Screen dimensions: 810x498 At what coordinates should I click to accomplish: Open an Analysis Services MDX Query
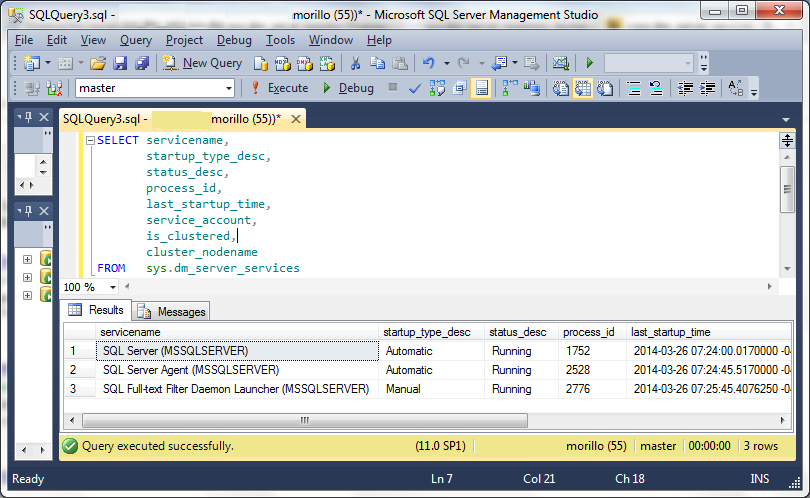(x=283, y=63)
